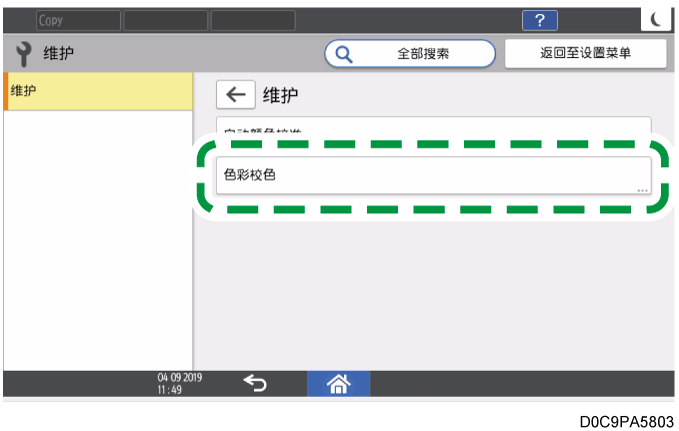Open help with the question mark icon

[540, 21]
